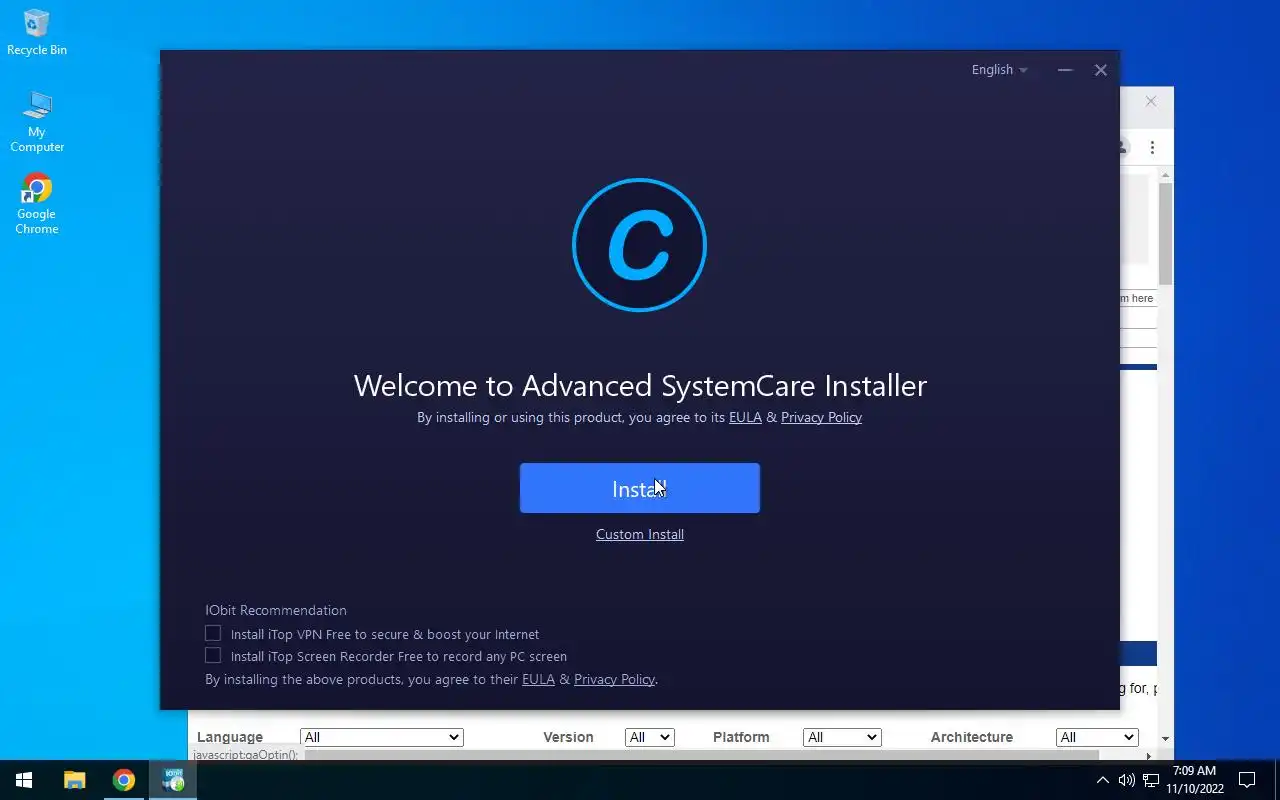This screenshot has height=800, width=1280.
Task: Open the network status tray icon
Action: pos(1151,780)
